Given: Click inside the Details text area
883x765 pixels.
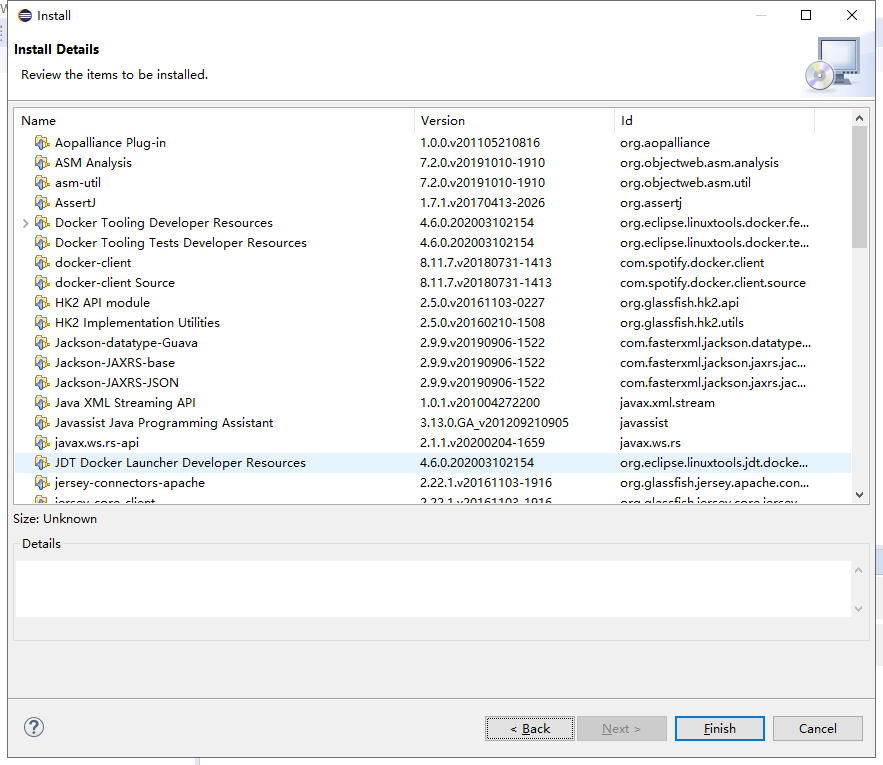Looking at the screenshot, I should (x=433, y=589).
